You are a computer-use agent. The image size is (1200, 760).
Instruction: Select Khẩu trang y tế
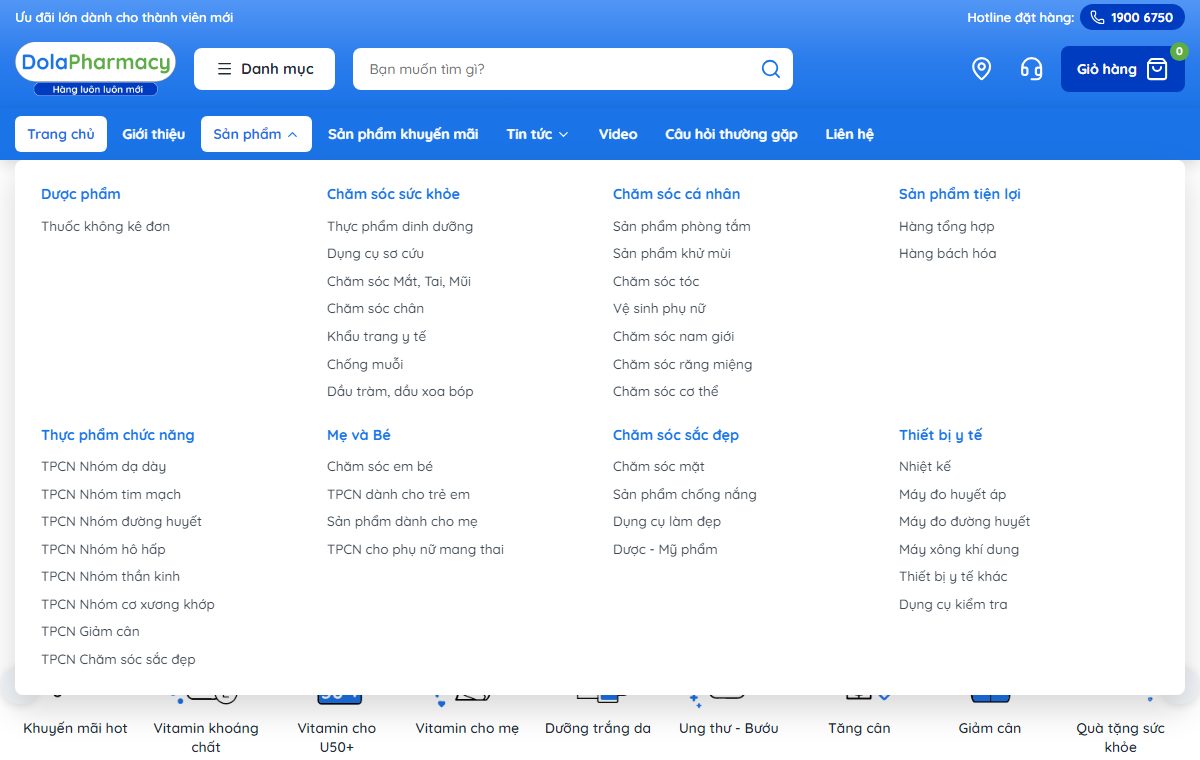coord(376,336)
